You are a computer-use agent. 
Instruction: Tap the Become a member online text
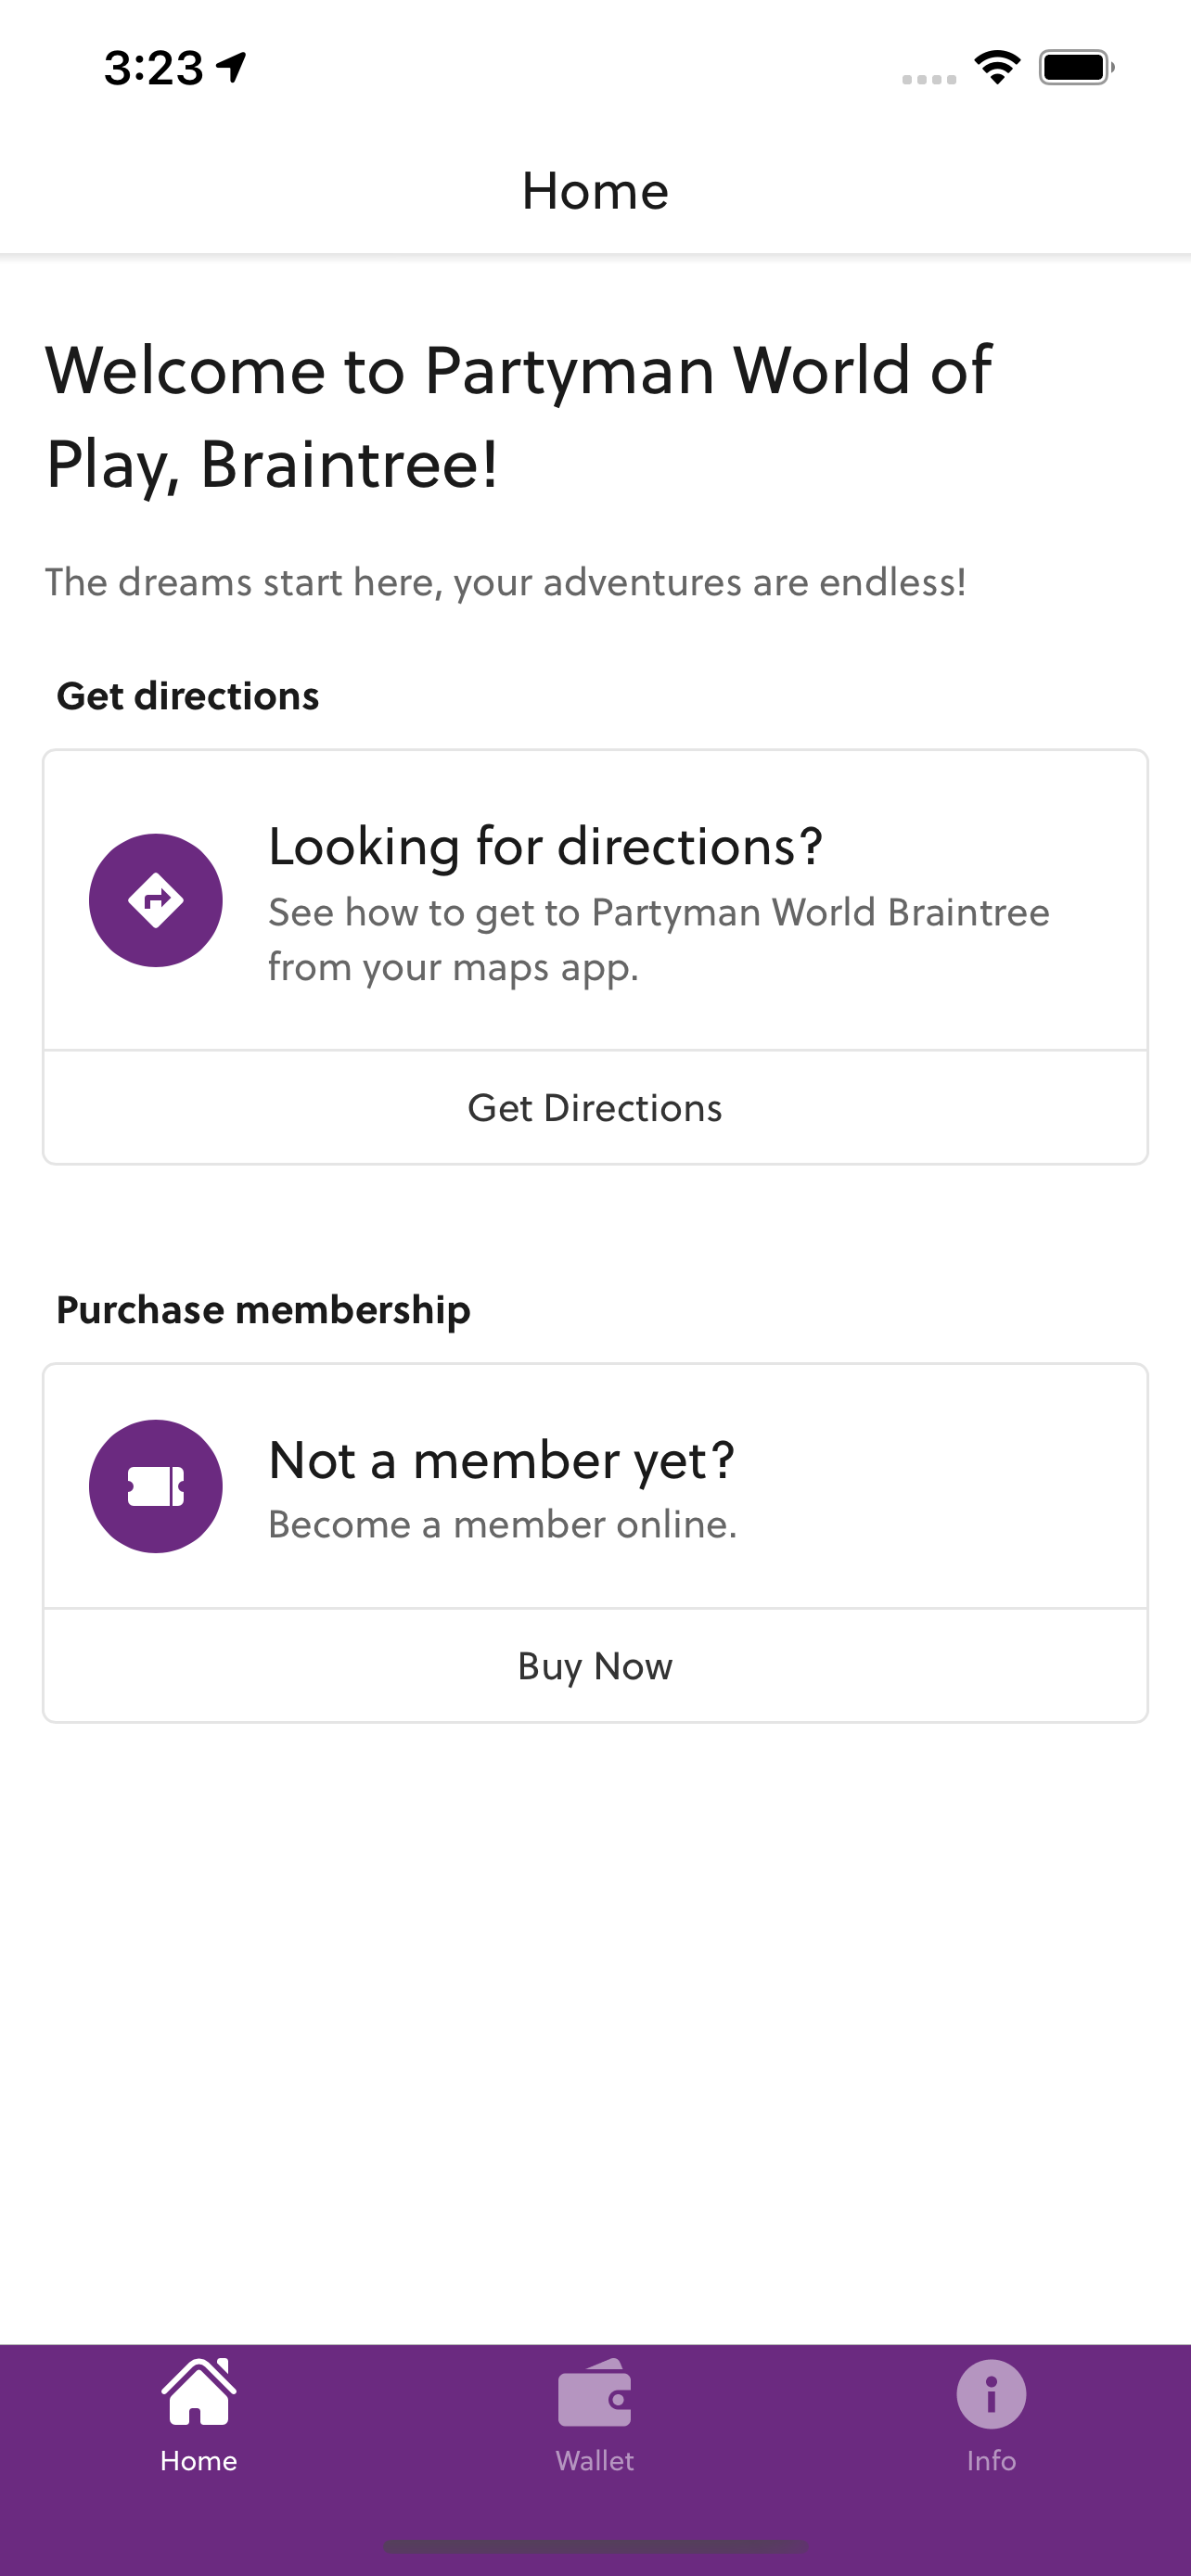pyautogui.click(x=503, y=1524)
